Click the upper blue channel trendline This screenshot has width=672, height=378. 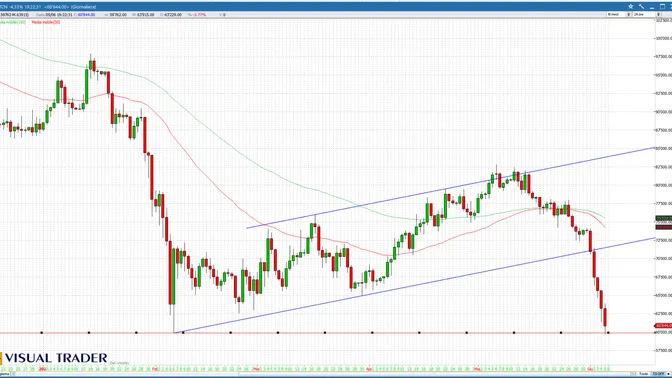(x=450, y=188)
